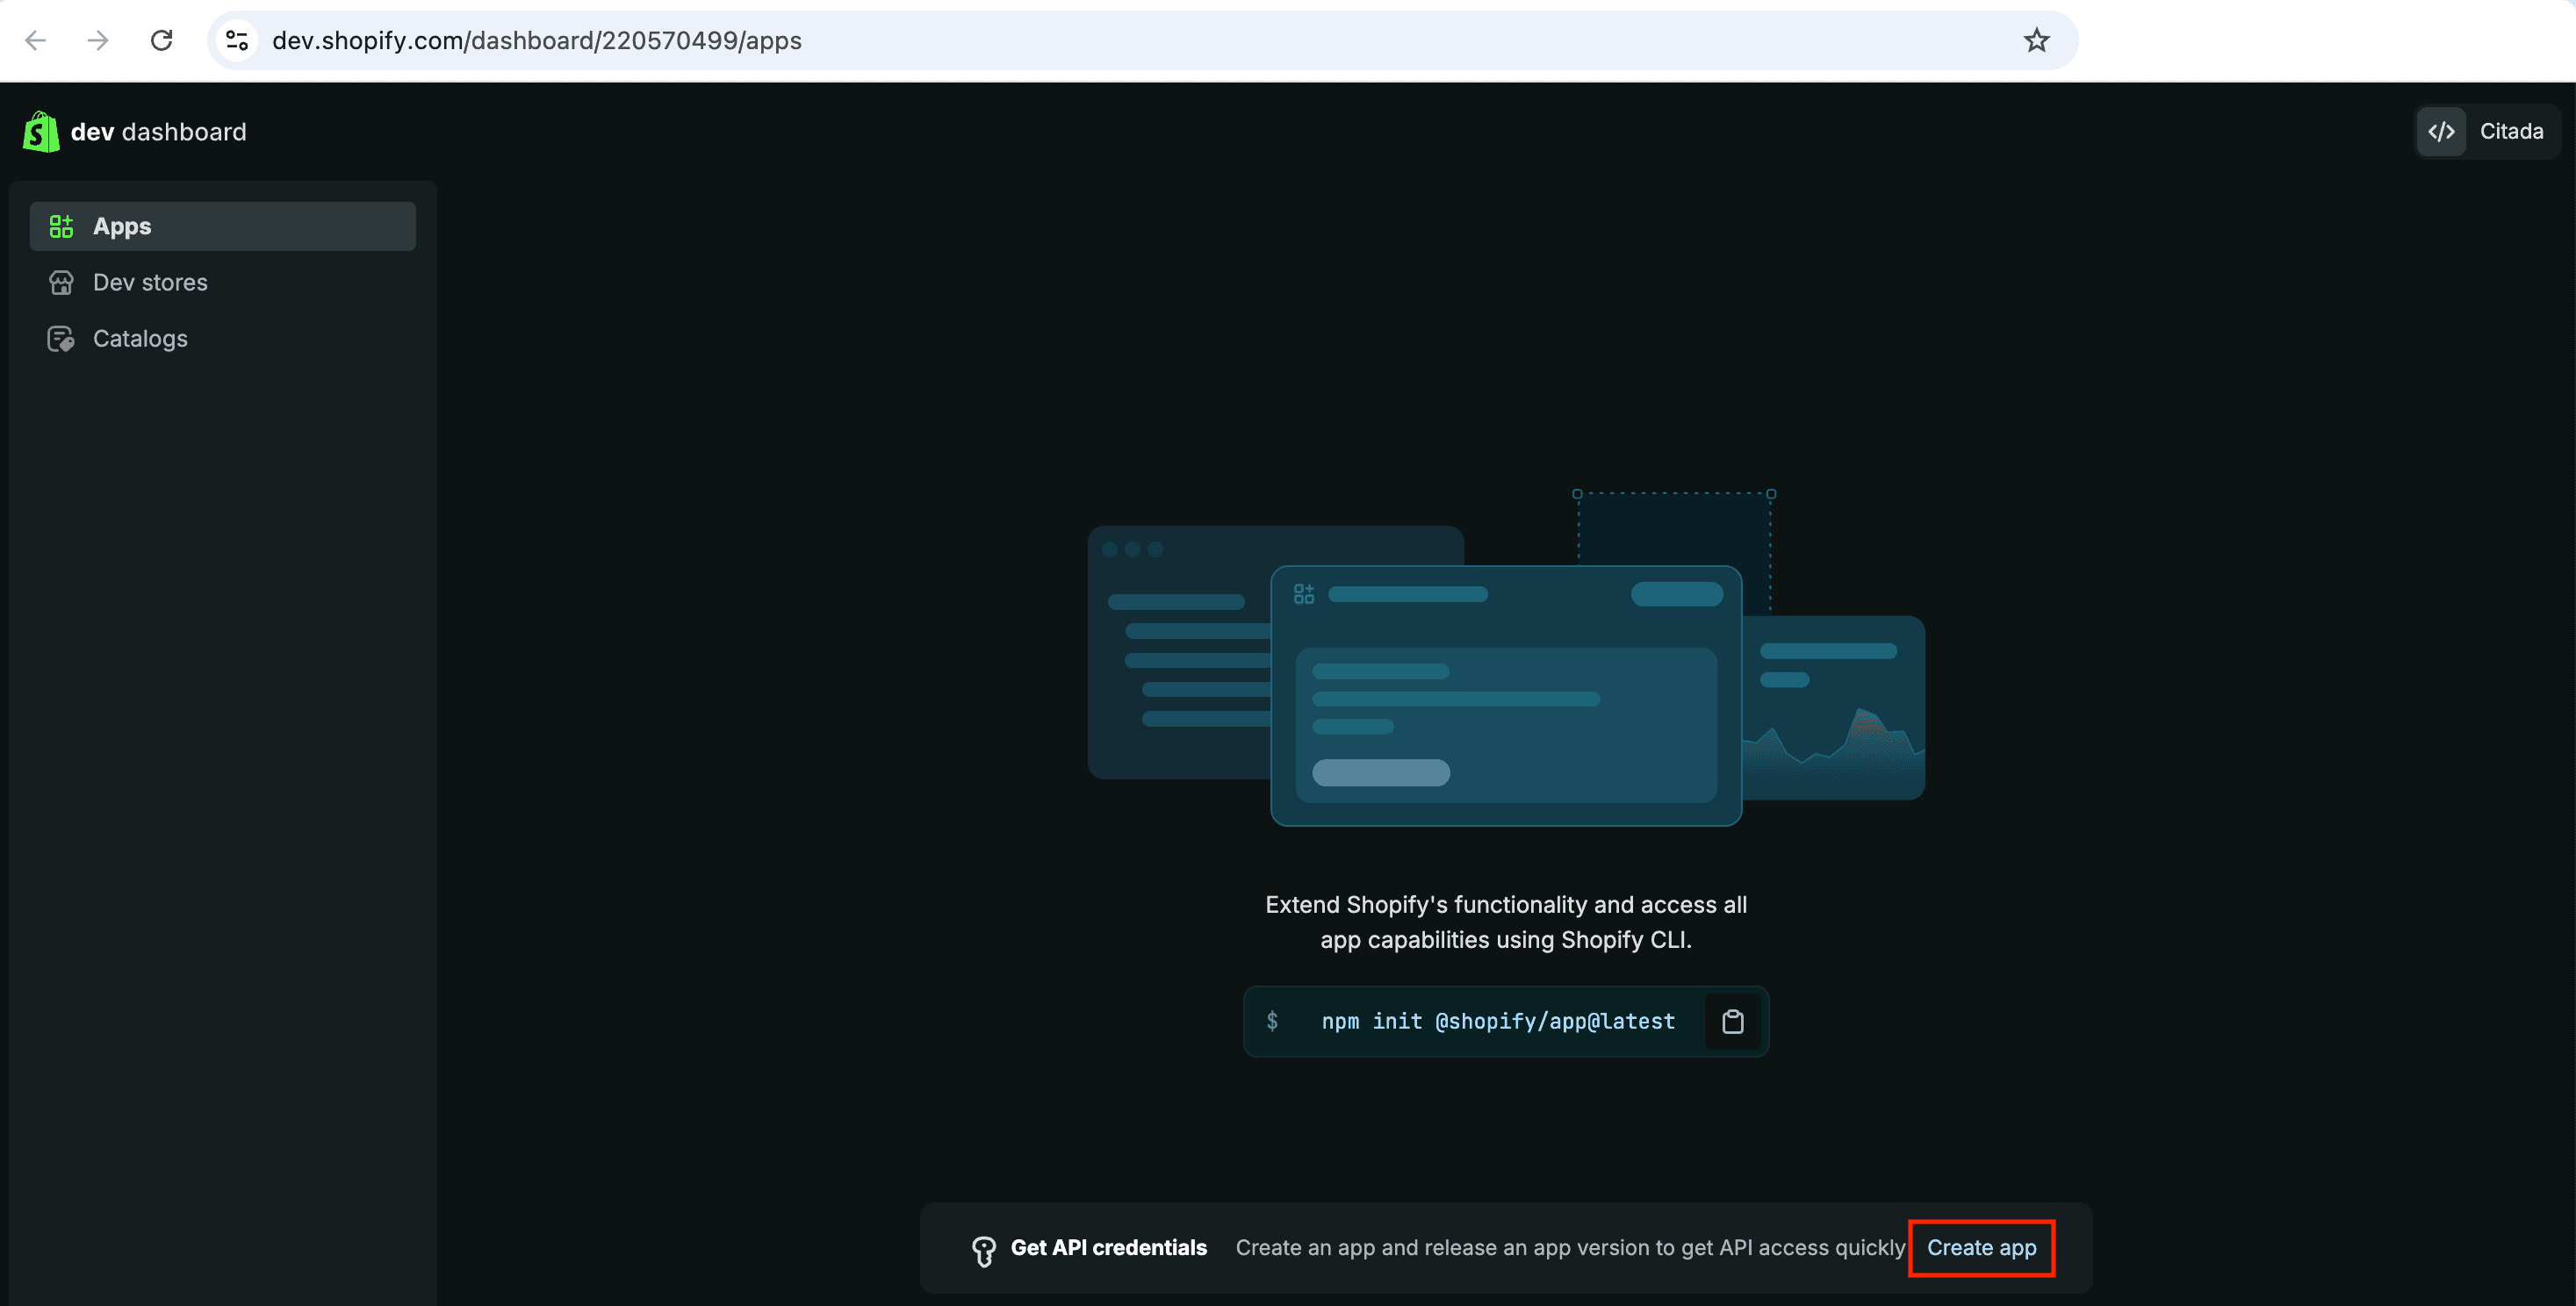The width and height of the screenshot is (2576, 1306).
Task: Copy the npm command with clipboard icon
Action: (1733, 1021)
